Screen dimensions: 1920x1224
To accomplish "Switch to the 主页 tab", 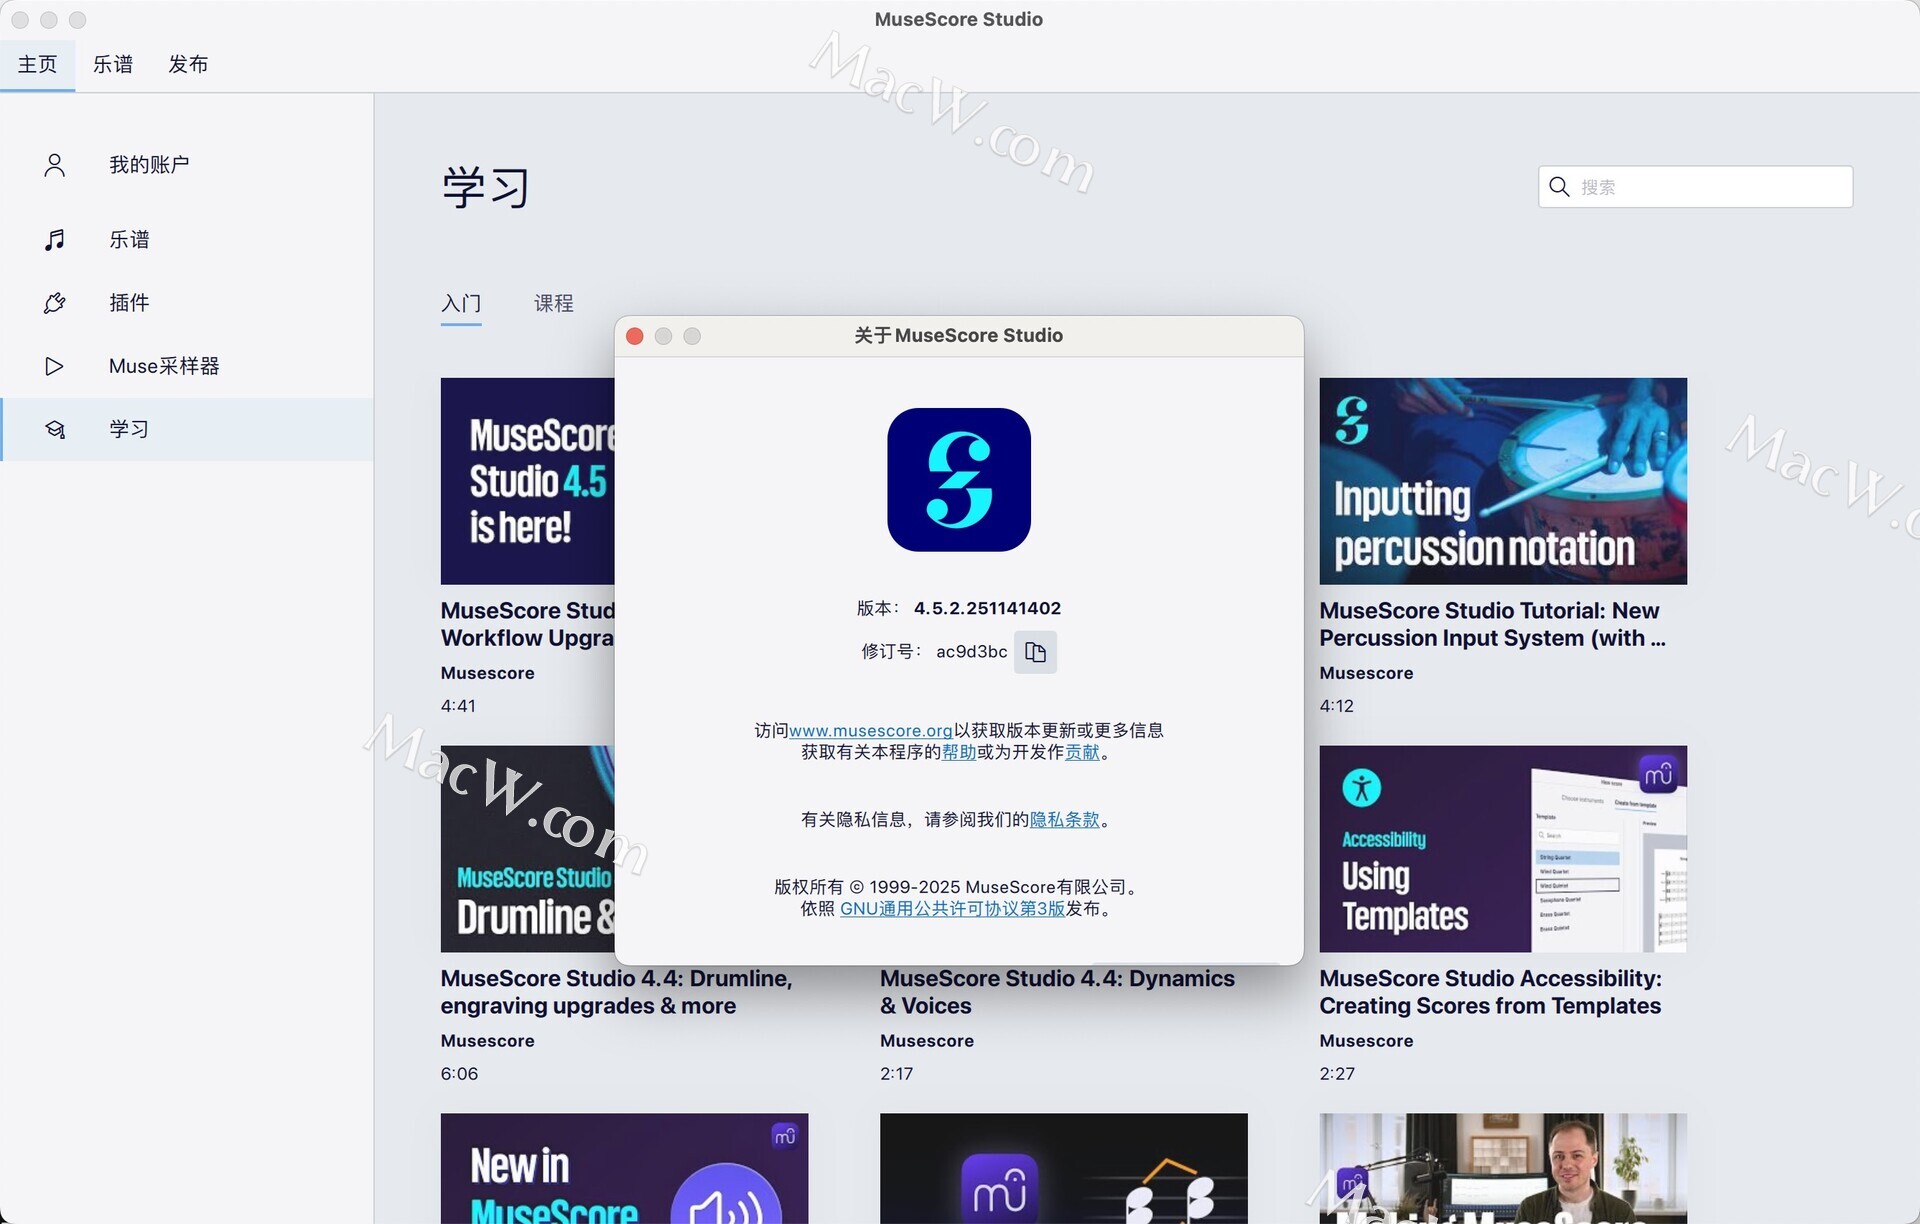I will (37, 65).
